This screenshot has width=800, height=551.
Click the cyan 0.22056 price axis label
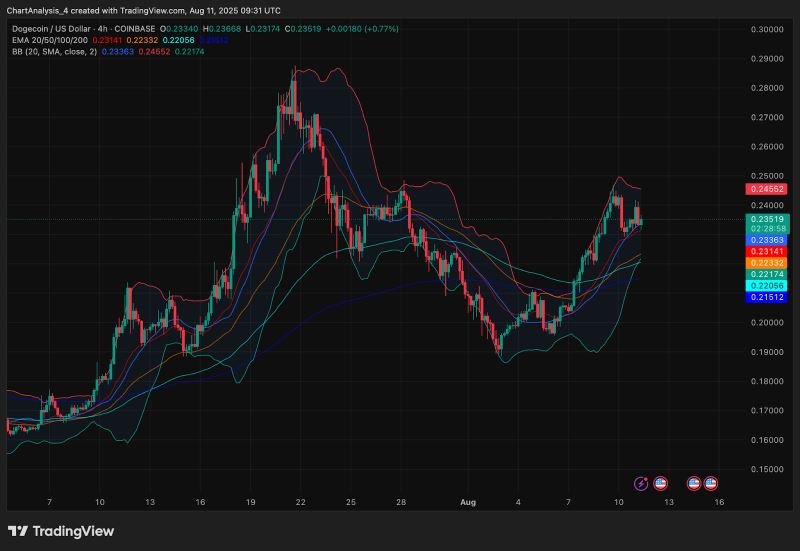[764, 285]
